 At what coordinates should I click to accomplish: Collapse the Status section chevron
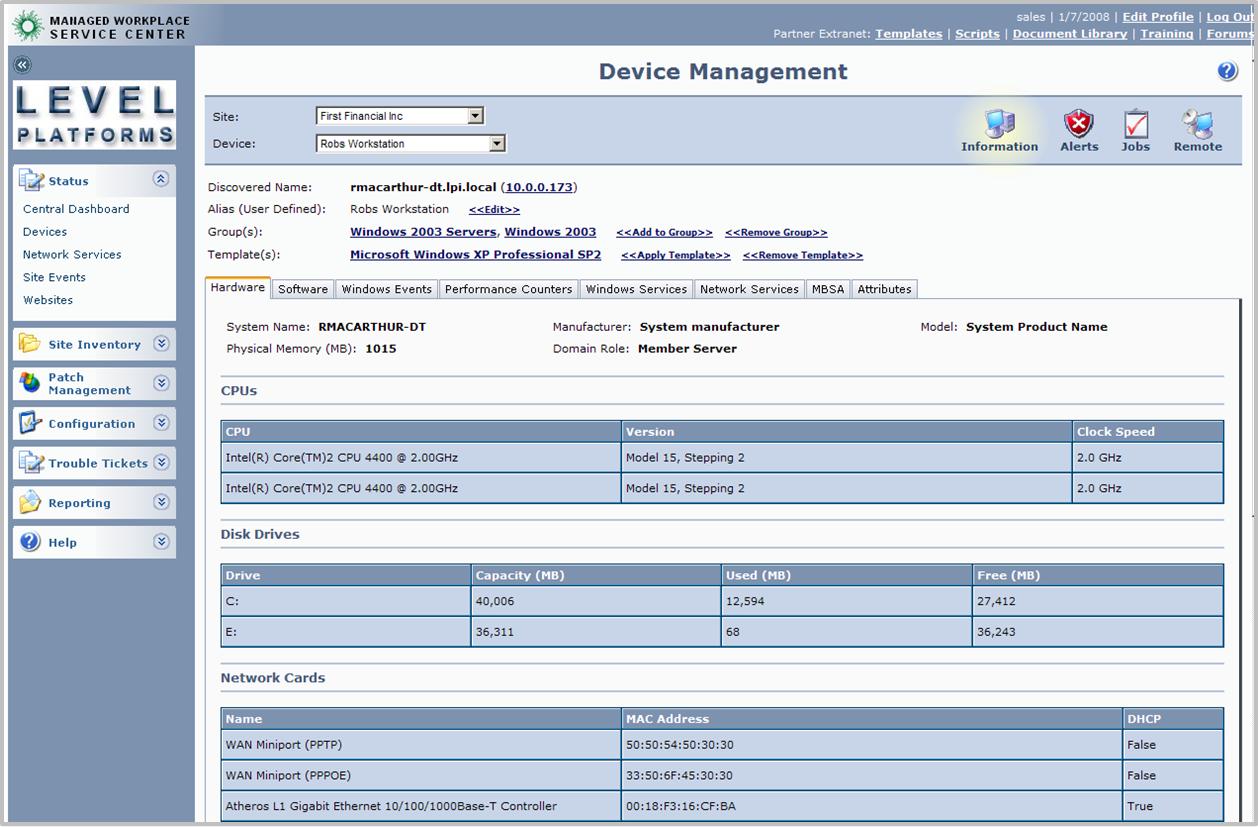pyautogui.click(x=160, y=180)
